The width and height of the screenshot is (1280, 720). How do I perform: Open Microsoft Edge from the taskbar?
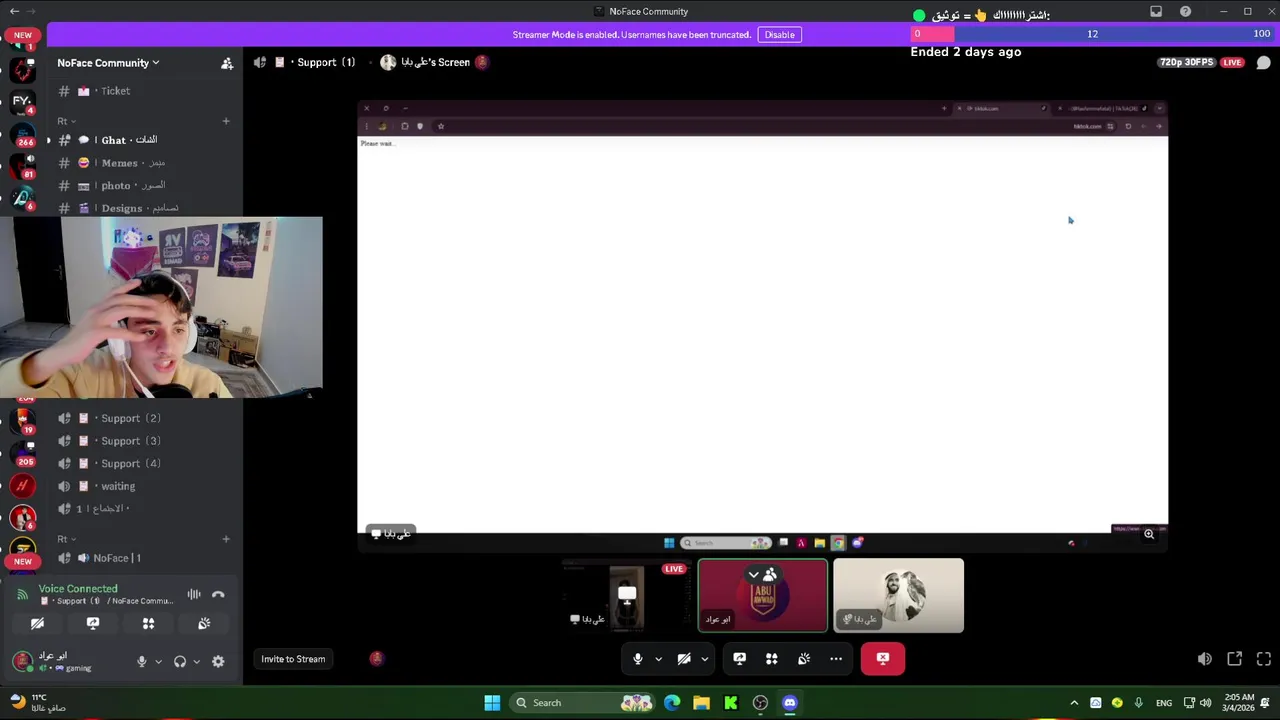pos(672,703)
